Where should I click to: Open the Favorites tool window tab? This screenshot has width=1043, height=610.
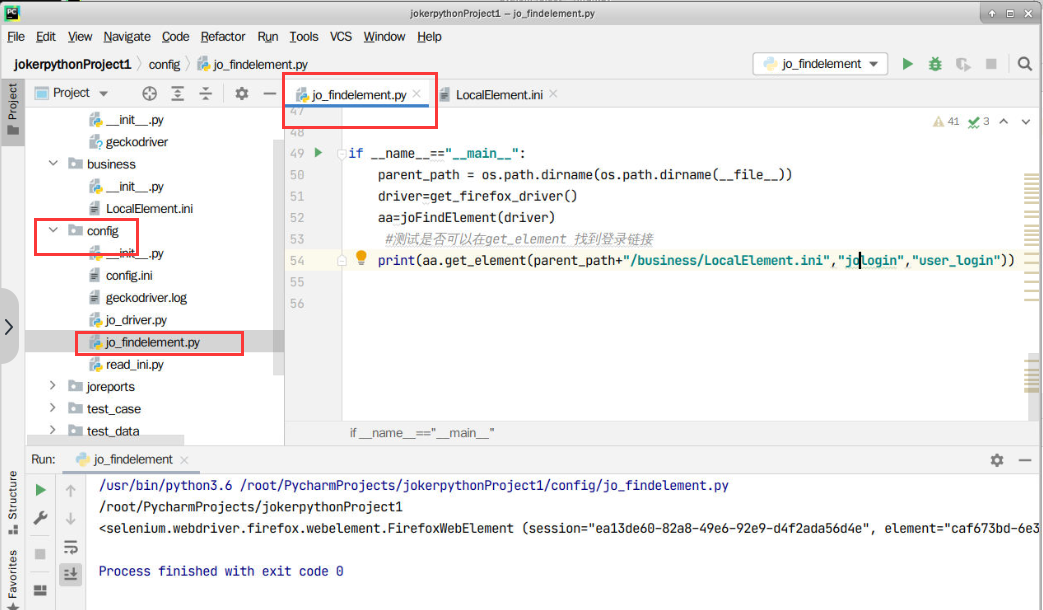point(12,577)
